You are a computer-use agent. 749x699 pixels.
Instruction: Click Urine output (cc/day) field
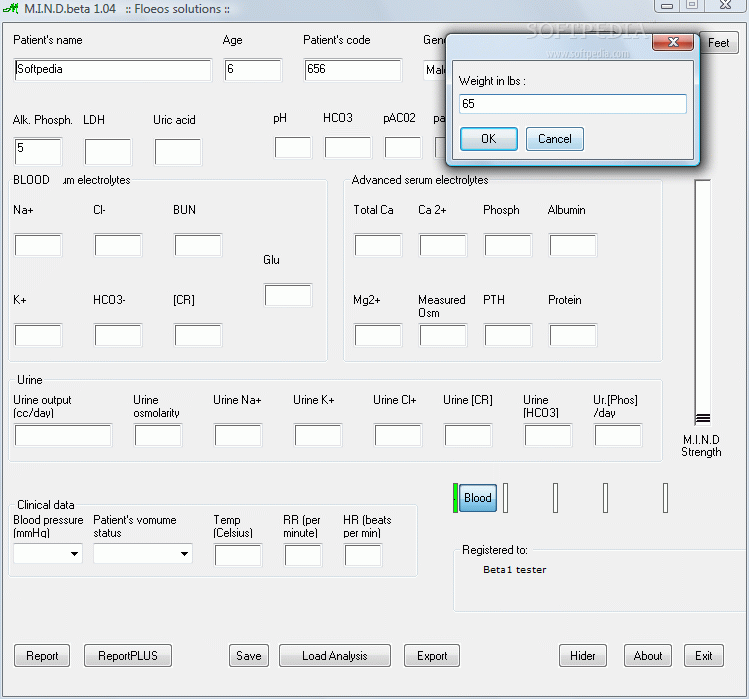click(x=63, y=435)
